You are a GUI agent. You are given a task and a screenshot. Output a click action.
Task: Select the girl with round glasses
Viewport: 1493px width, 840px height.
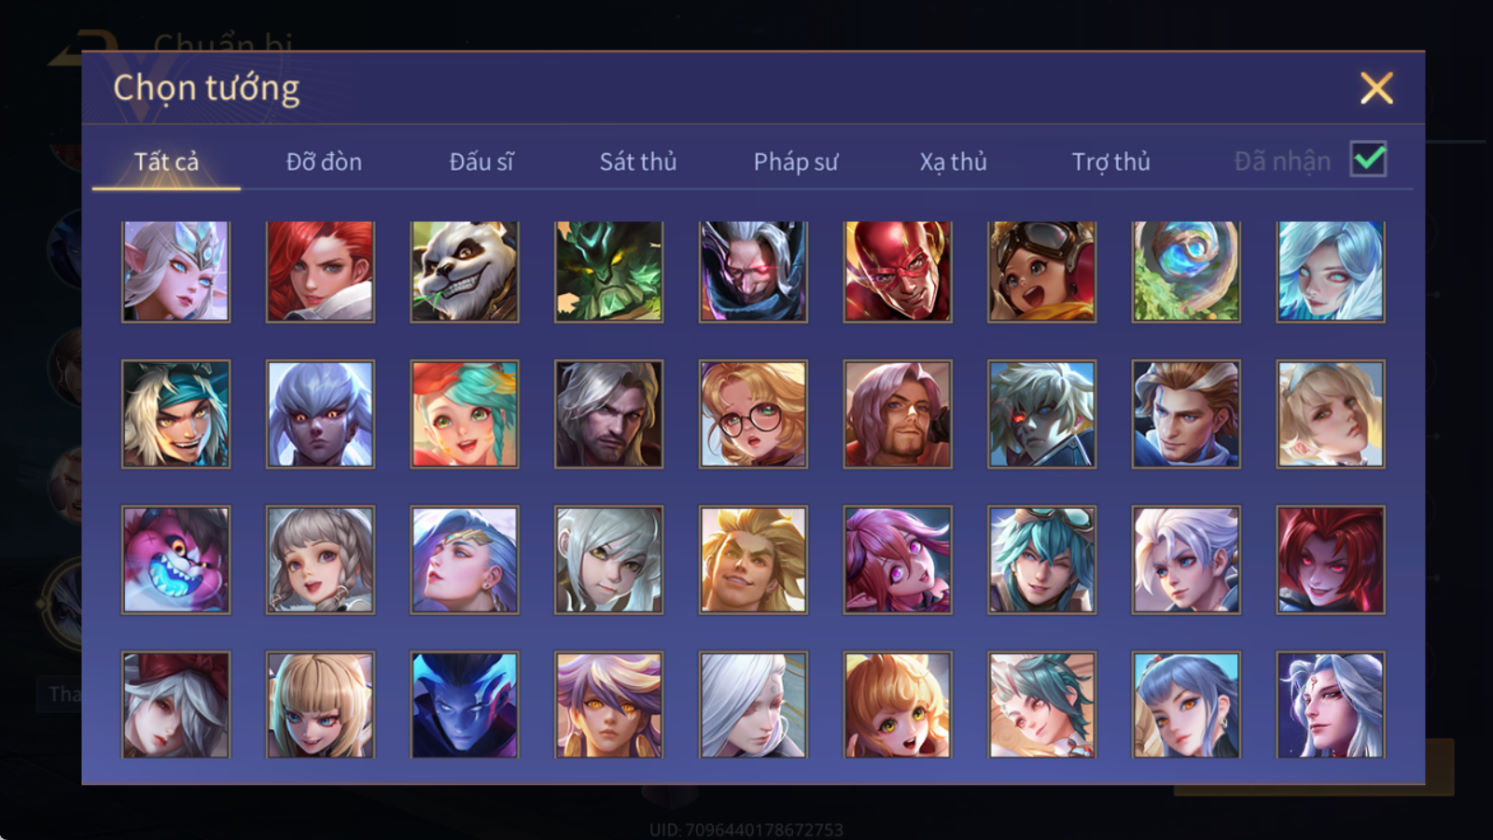coord(753,415)
